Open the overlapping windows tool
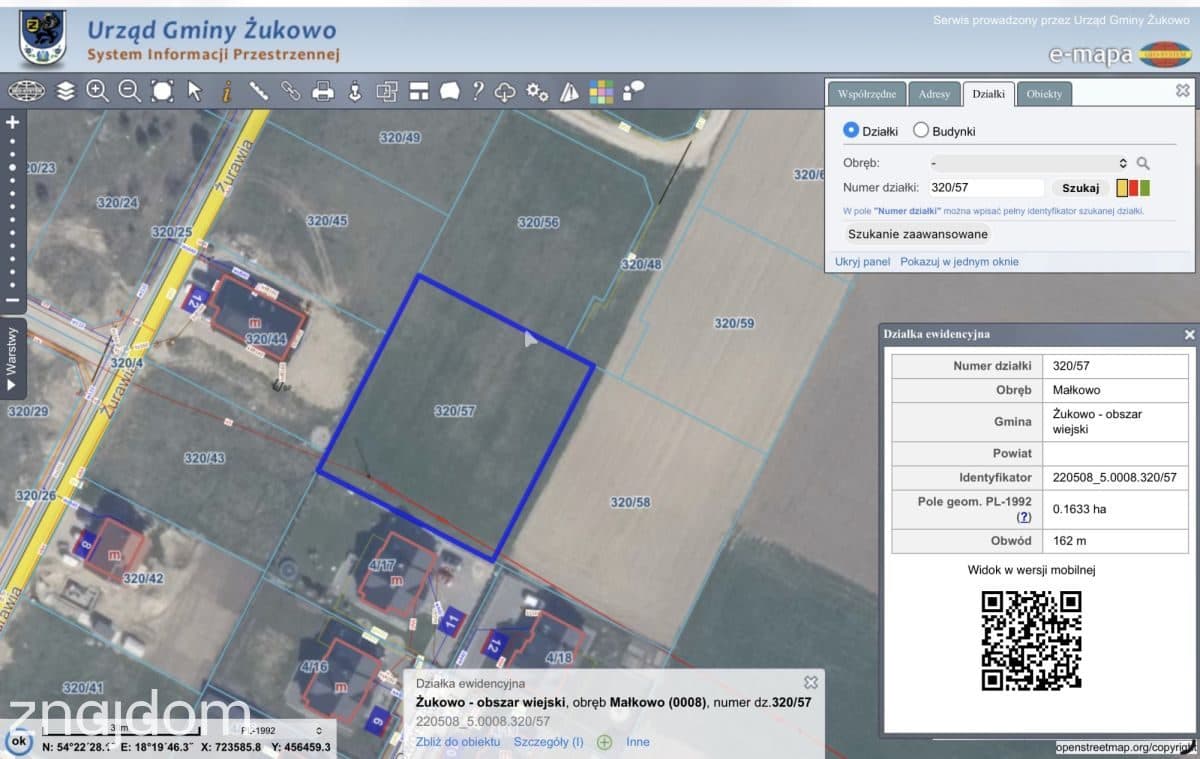 386,91
